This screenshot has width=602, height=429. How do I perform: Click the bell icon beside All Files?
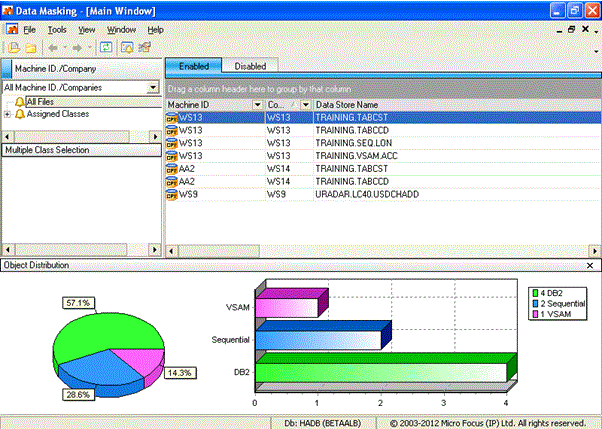(20, 101)
